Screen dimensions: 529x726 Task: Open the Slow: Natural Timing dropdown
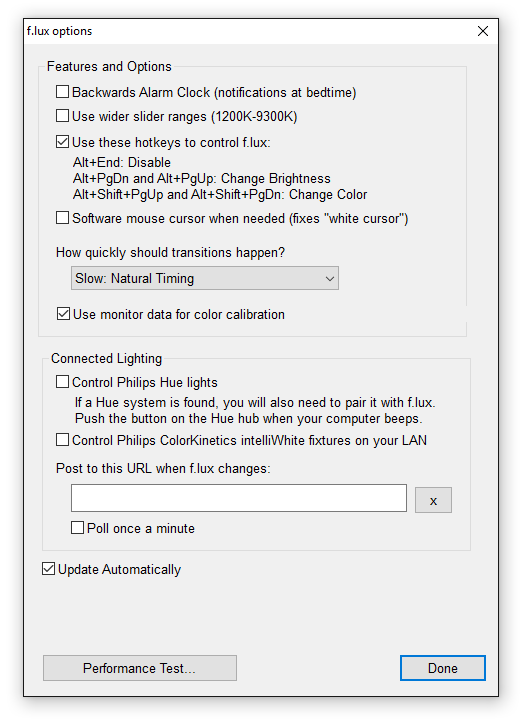[x=205, y=278]
